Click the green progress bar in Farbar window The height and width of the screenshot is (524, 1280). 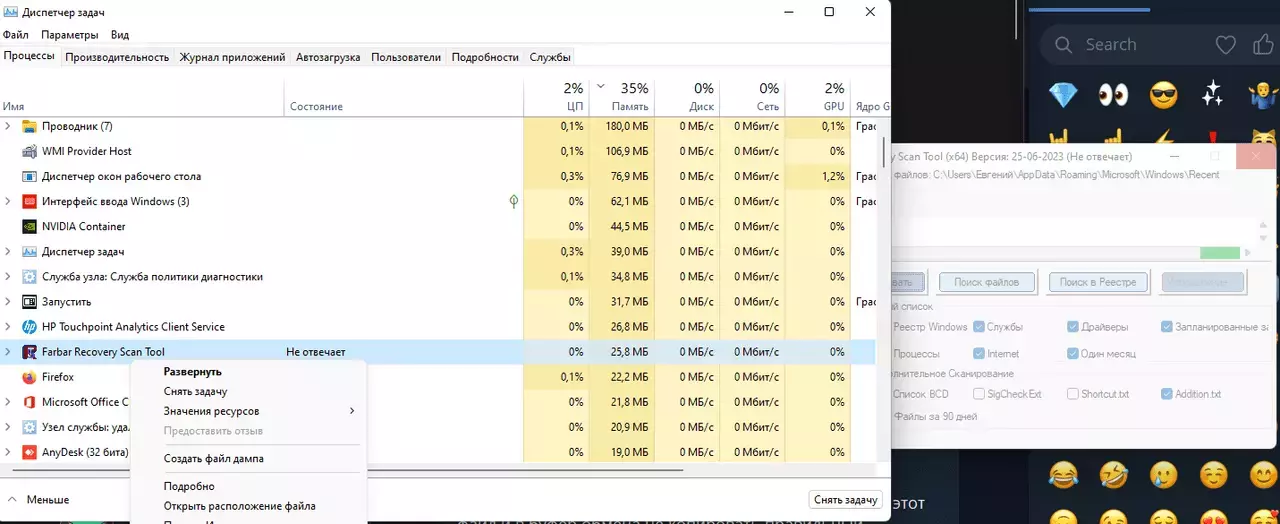[x=1220, y=253]
